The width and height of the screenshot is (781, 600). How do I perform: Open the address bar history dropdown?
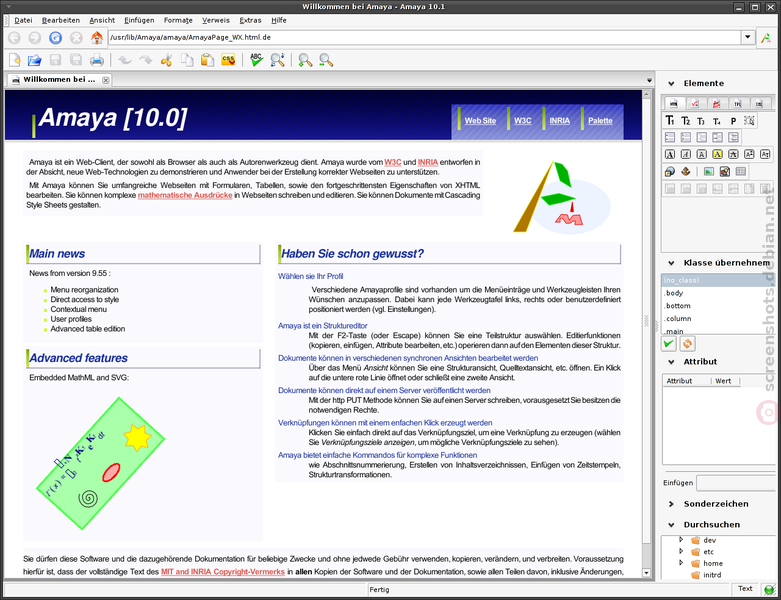click(748, 37)
